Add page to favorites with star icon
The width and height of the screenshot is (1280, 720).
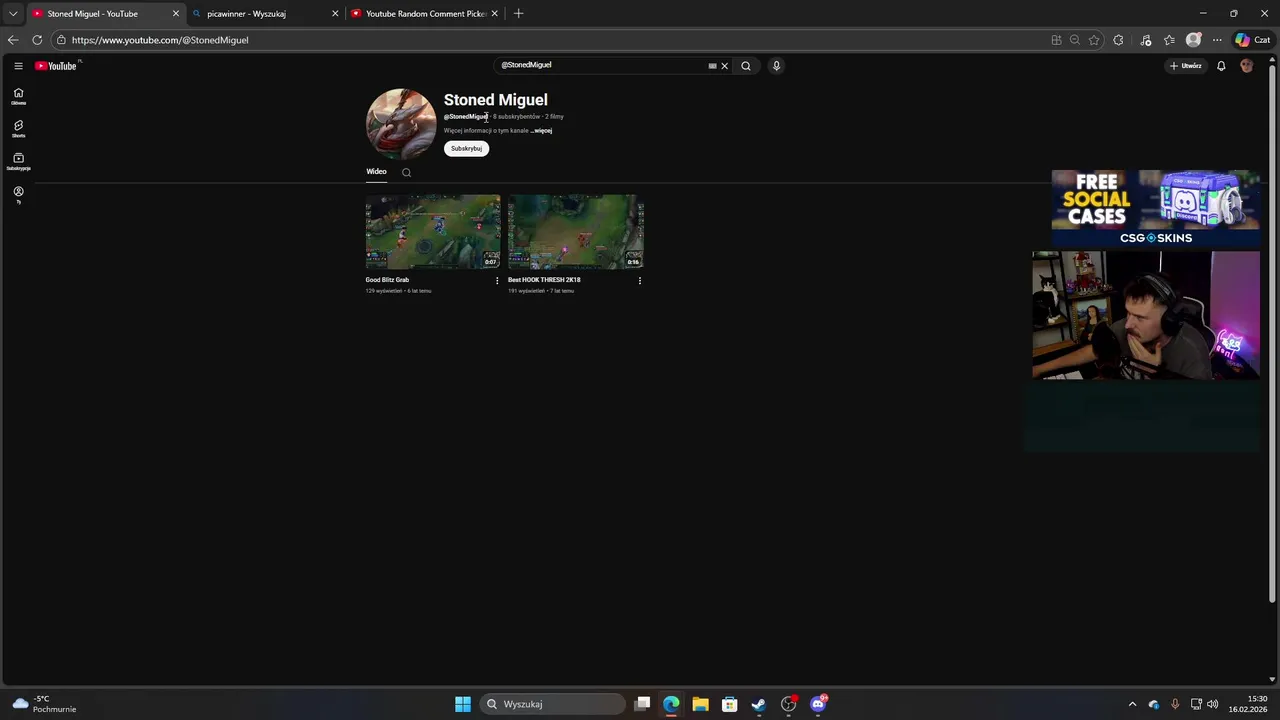(x=1094, y=40)
